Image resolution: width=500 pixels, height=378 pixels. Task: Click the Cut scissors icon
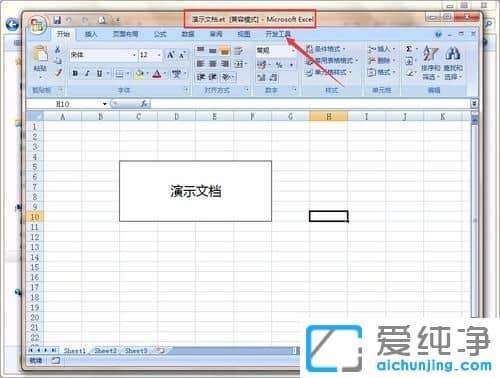(58, 50)
